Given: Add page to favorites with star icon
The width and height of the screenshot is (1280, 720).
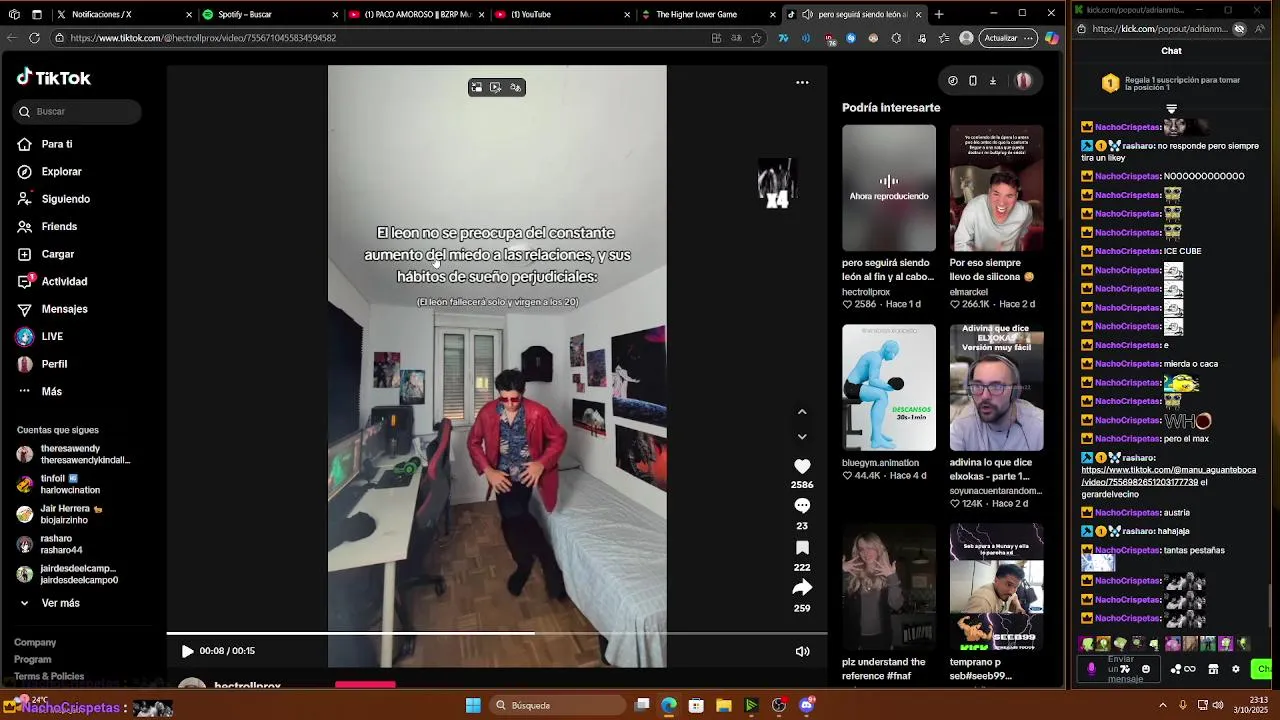Looking at the screenshot, I should click(757, 38).
